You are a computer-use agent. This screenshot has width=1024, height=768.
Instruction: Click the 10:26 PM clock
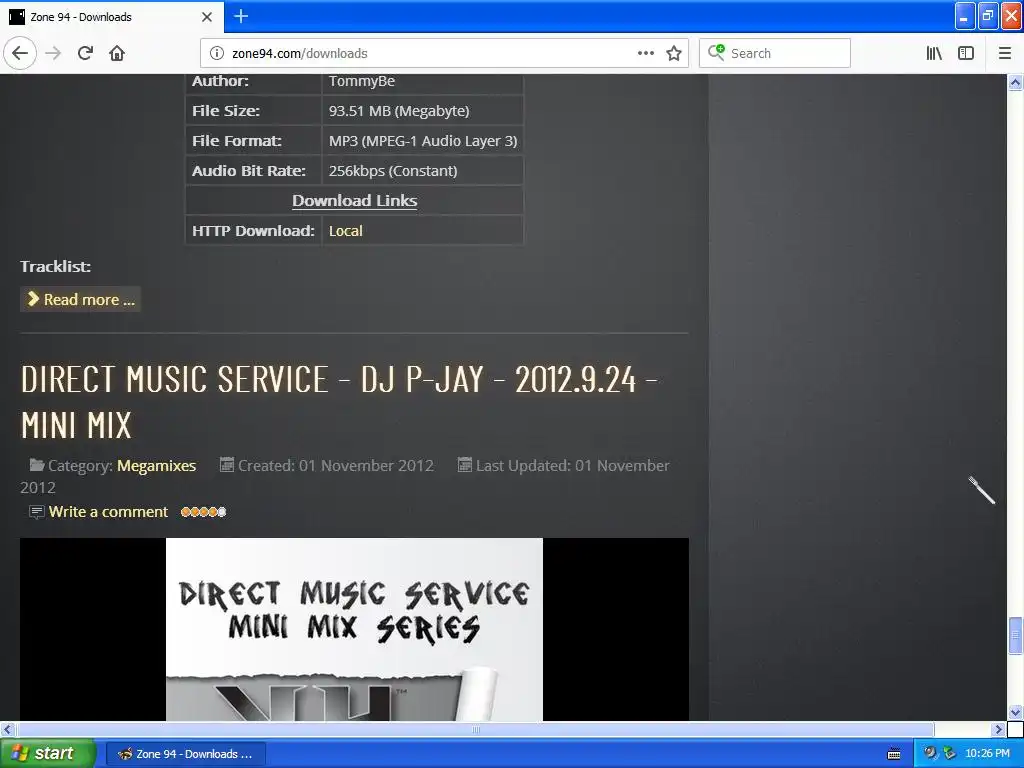tap(987, 753)
